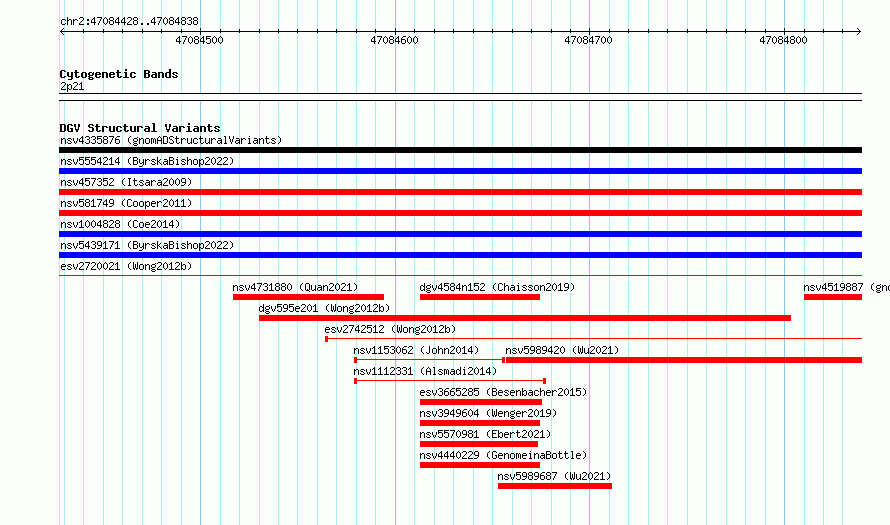This screenshot has height=525, width=890.
Task: Select the red nsv5989687 variant bar
Action: click(x=555, y=486)
